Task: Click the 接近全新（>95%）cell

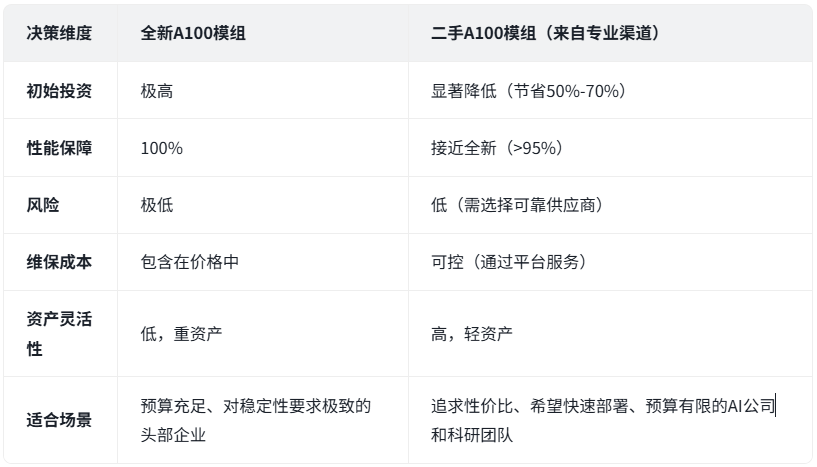Action: 496,148
